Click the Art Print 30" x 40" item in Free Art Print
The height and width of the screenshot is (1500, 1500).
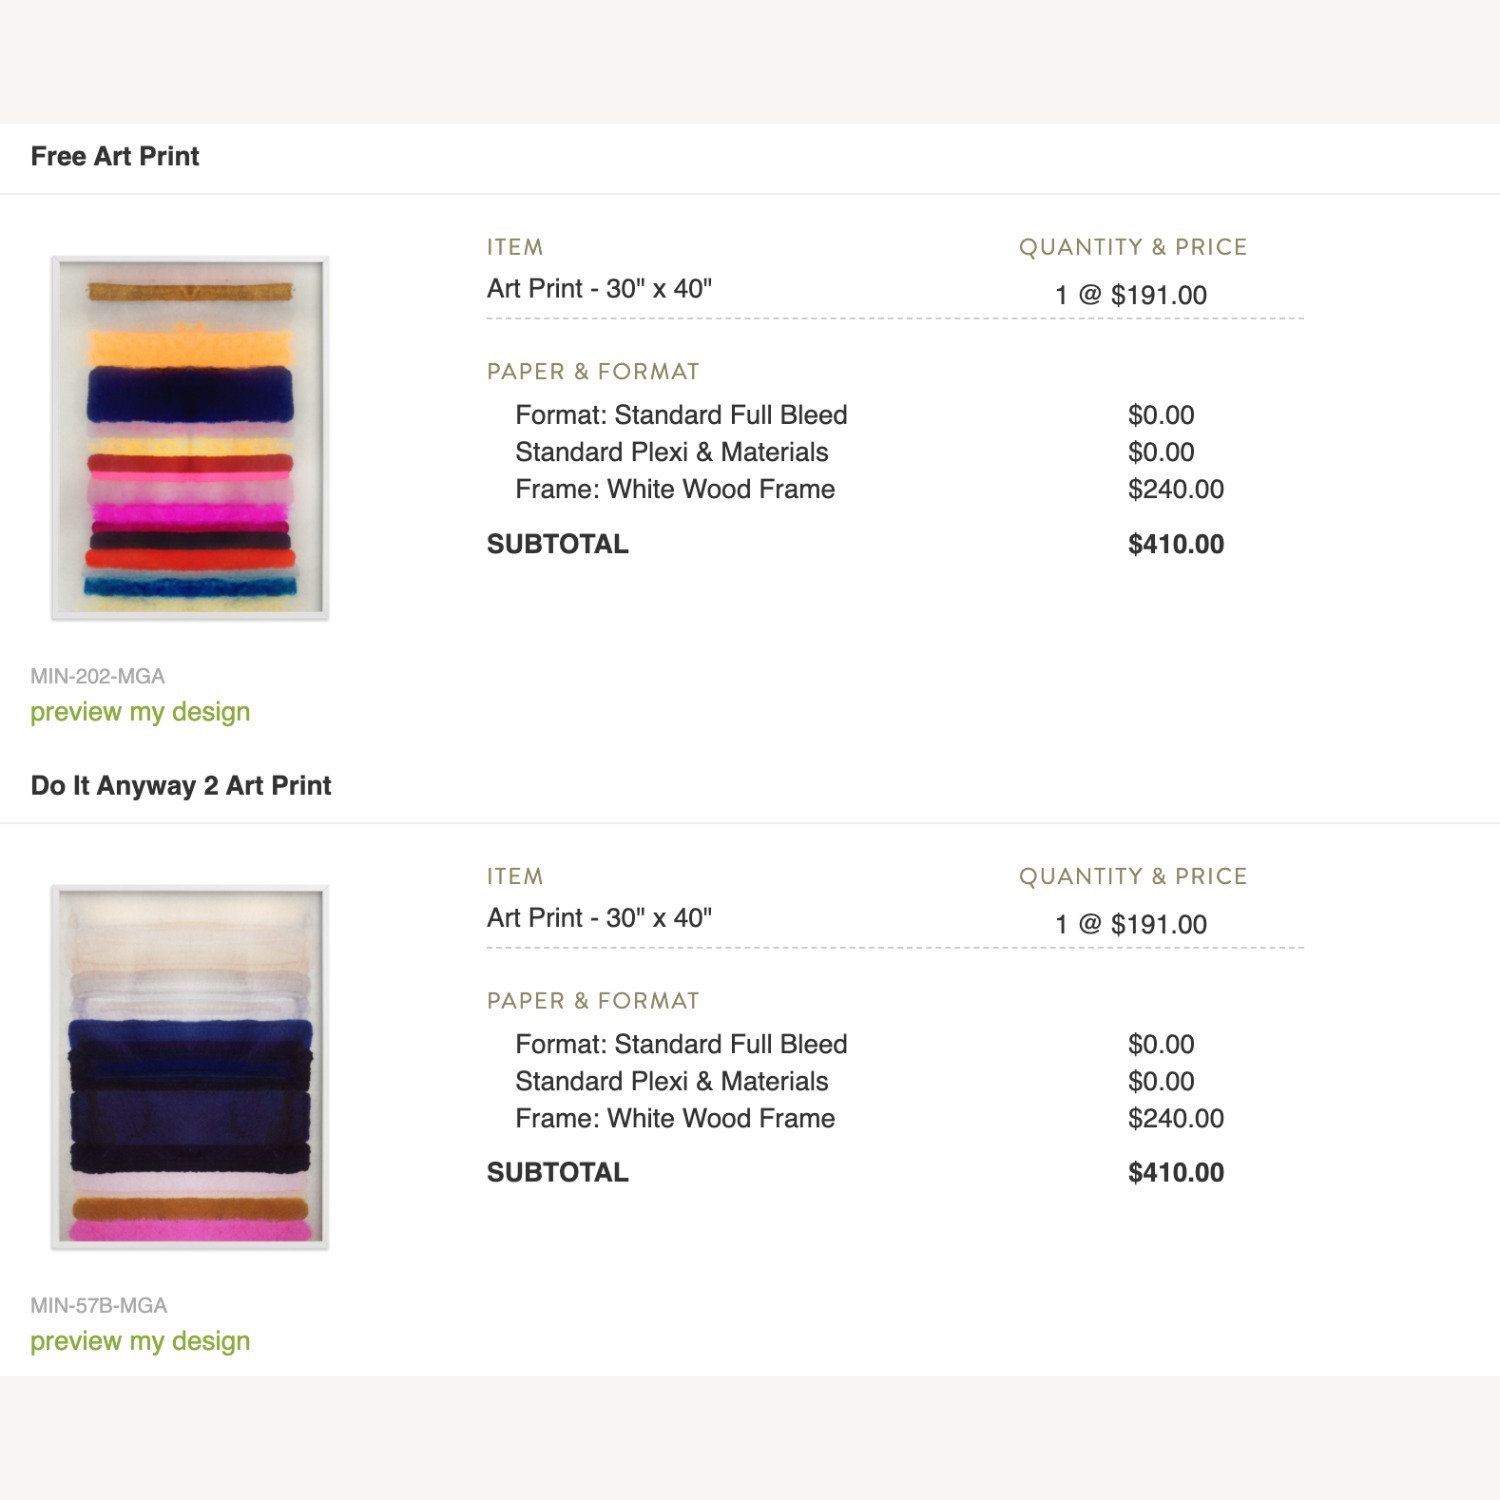[599, 289]
